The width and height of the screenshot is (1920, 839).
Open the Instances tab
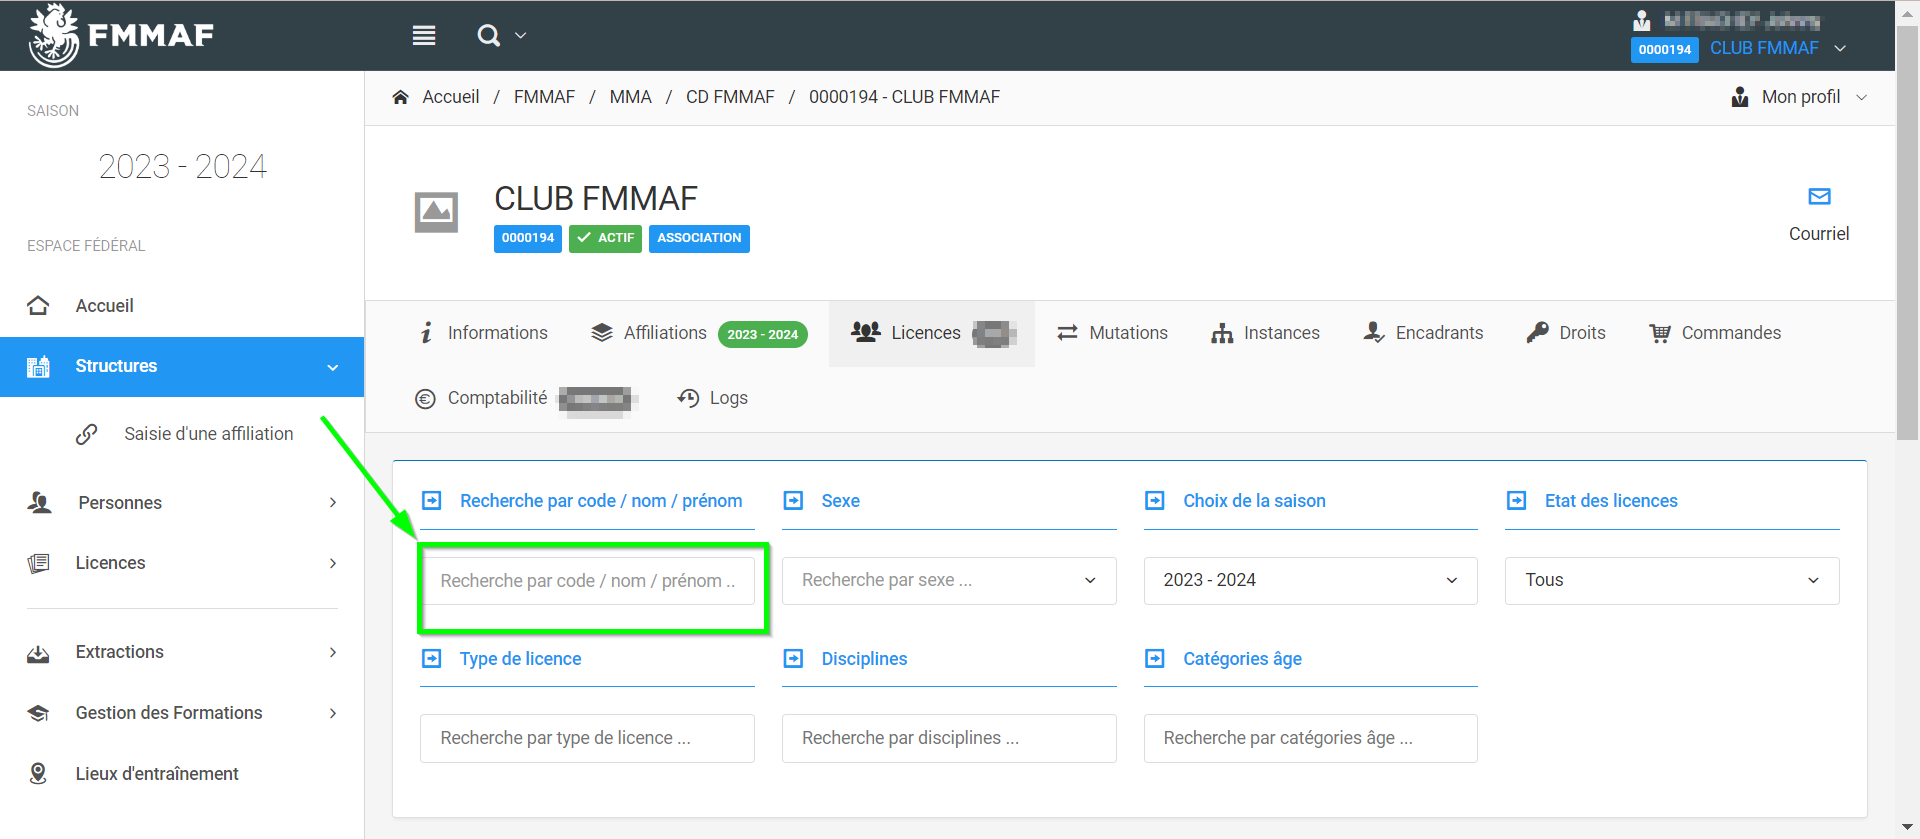click(1265, 333)
